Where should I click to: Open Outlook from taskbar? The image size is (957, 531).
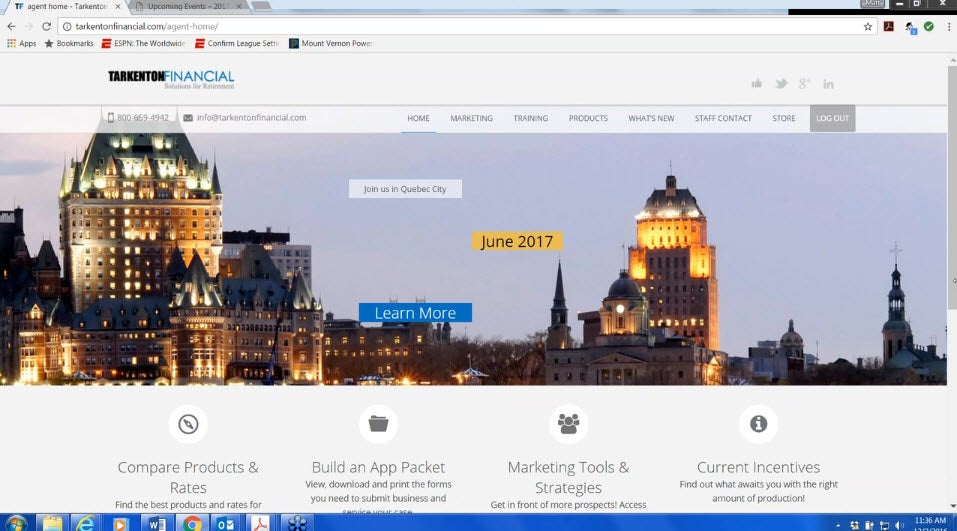226,523
